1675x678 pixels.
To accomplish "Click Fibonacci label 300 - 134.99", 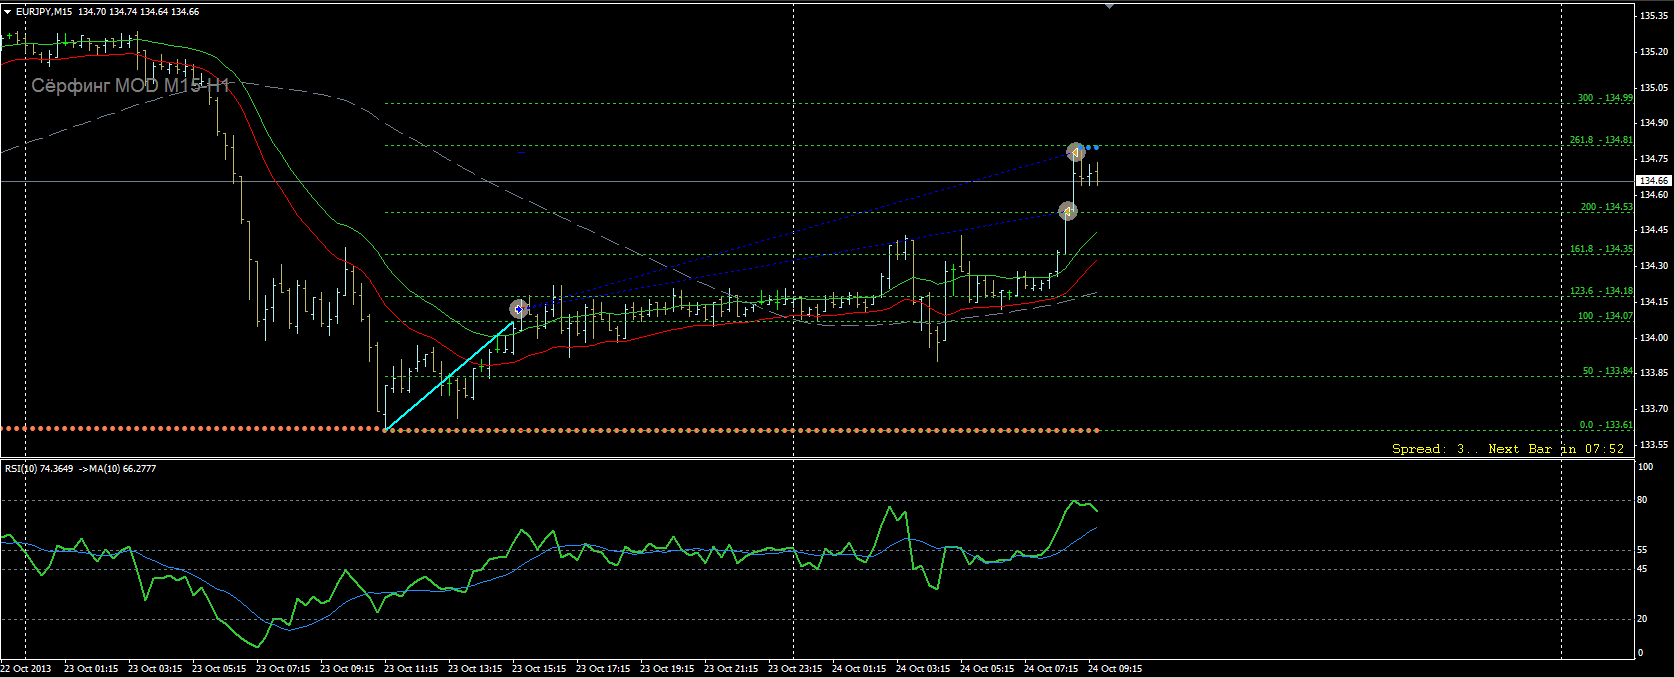I will pyautogui.click(x=1605, y=98).
